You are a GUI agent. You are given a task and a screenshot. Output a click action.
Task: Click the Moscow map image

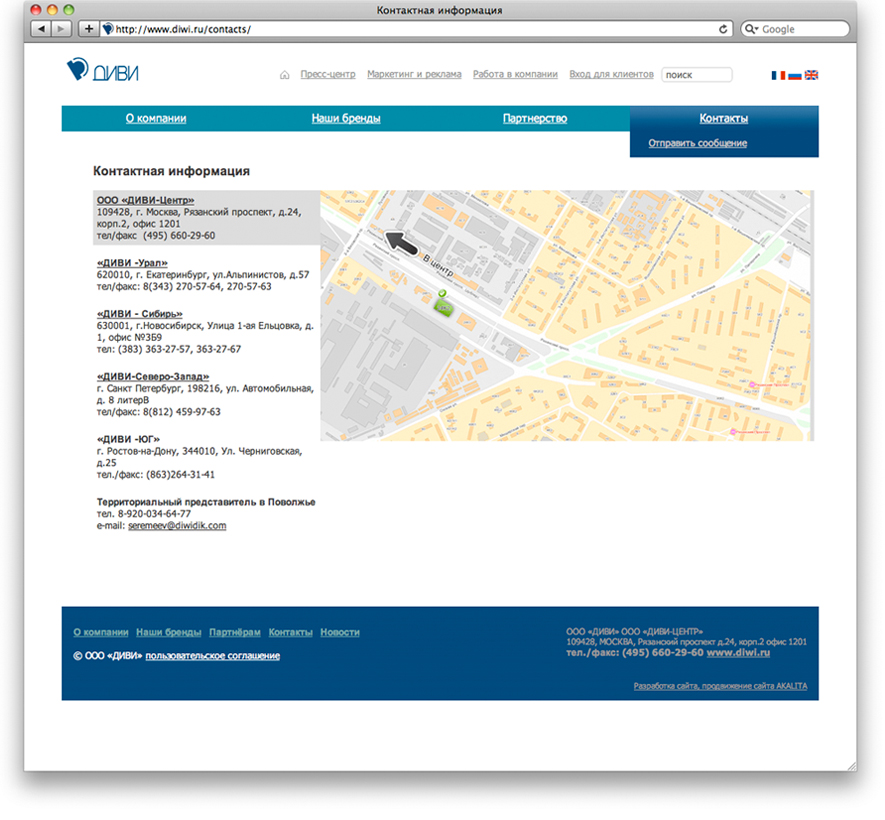(x=567, y=315)
